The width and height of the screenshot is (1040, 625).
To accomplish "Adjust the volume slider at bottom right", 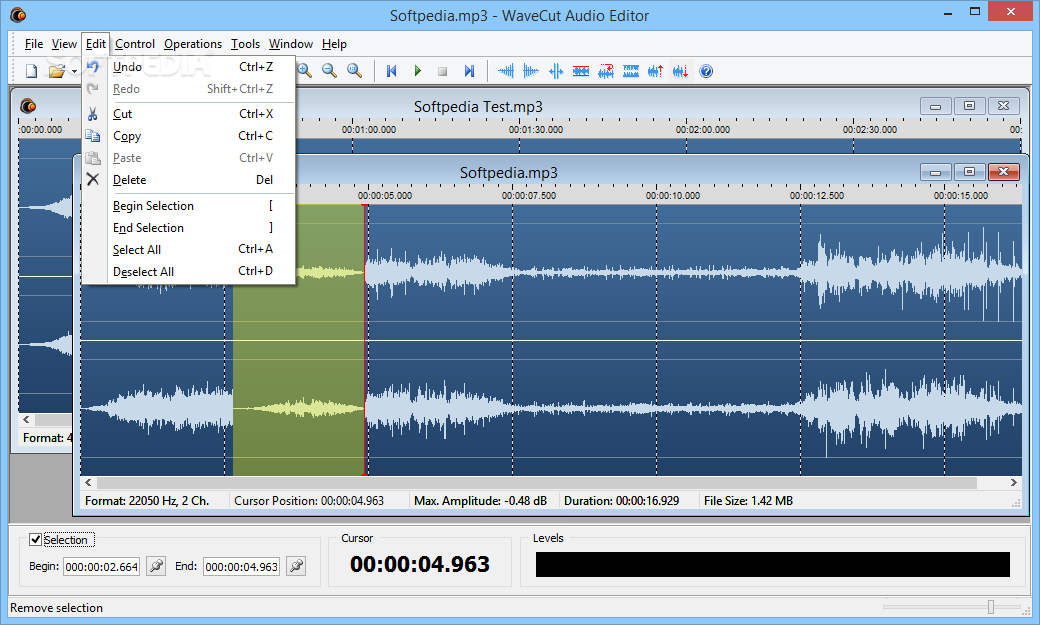I will pyautogui.click(x=991, y=606).
